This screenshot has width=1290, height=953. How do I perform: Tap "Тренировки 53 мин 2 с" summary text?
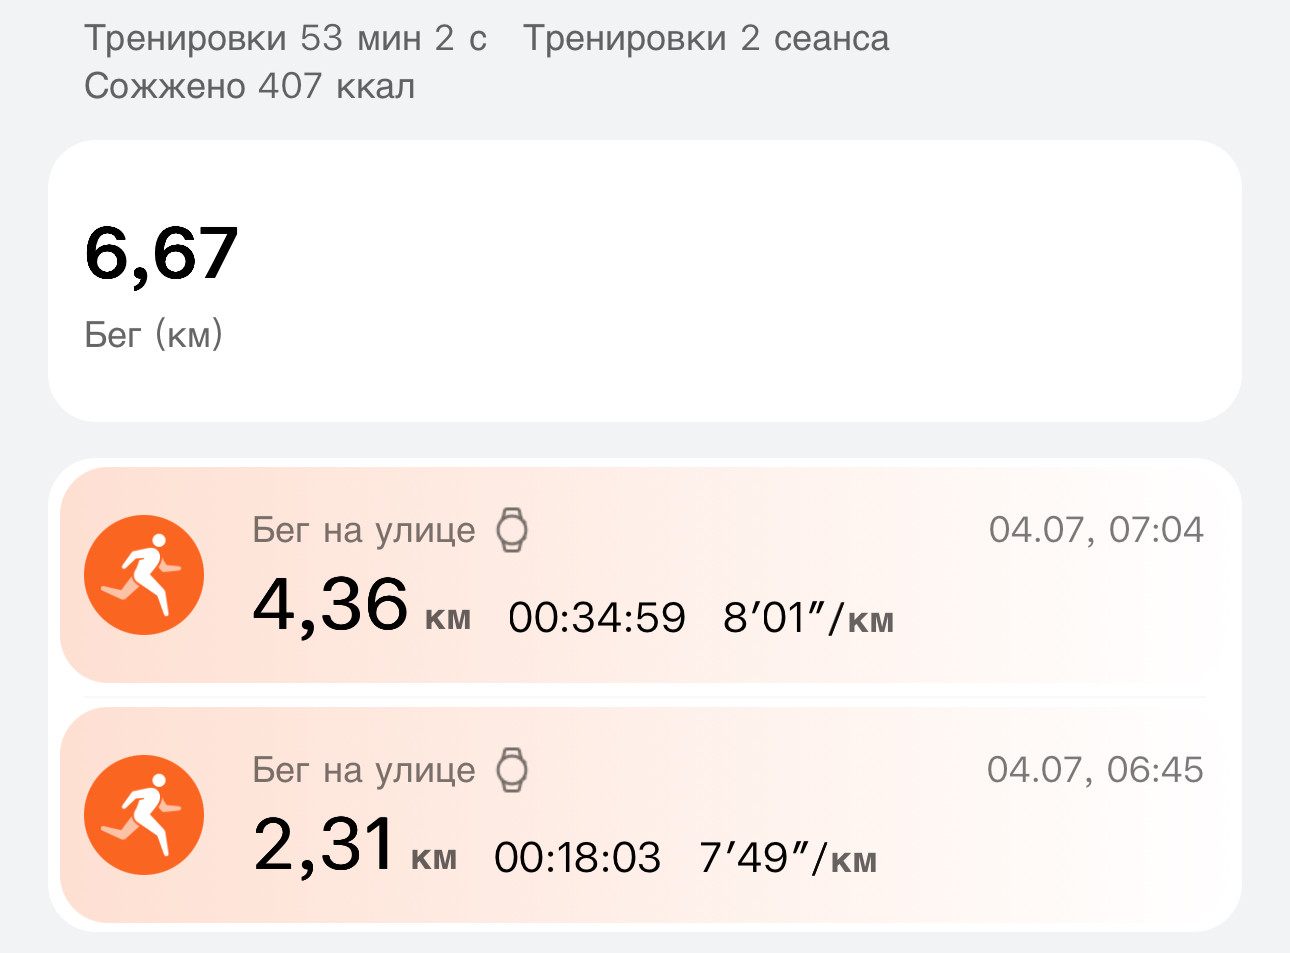click(x=286, y=38)
